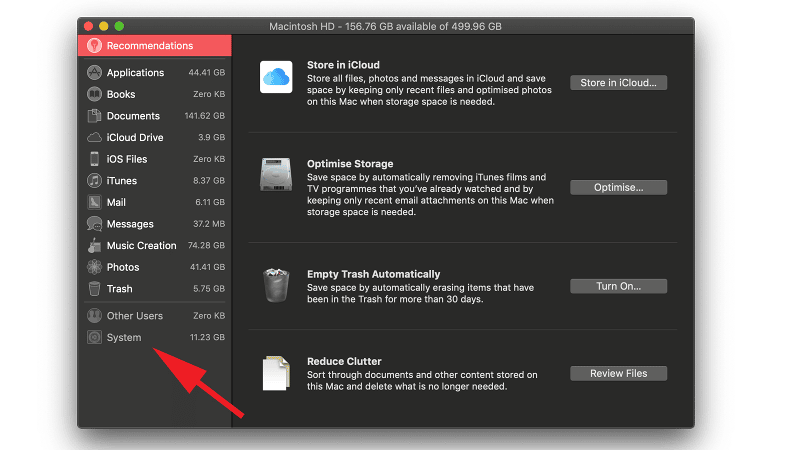Click the System gear icon

pyautogui.click(x=94, y=337)
